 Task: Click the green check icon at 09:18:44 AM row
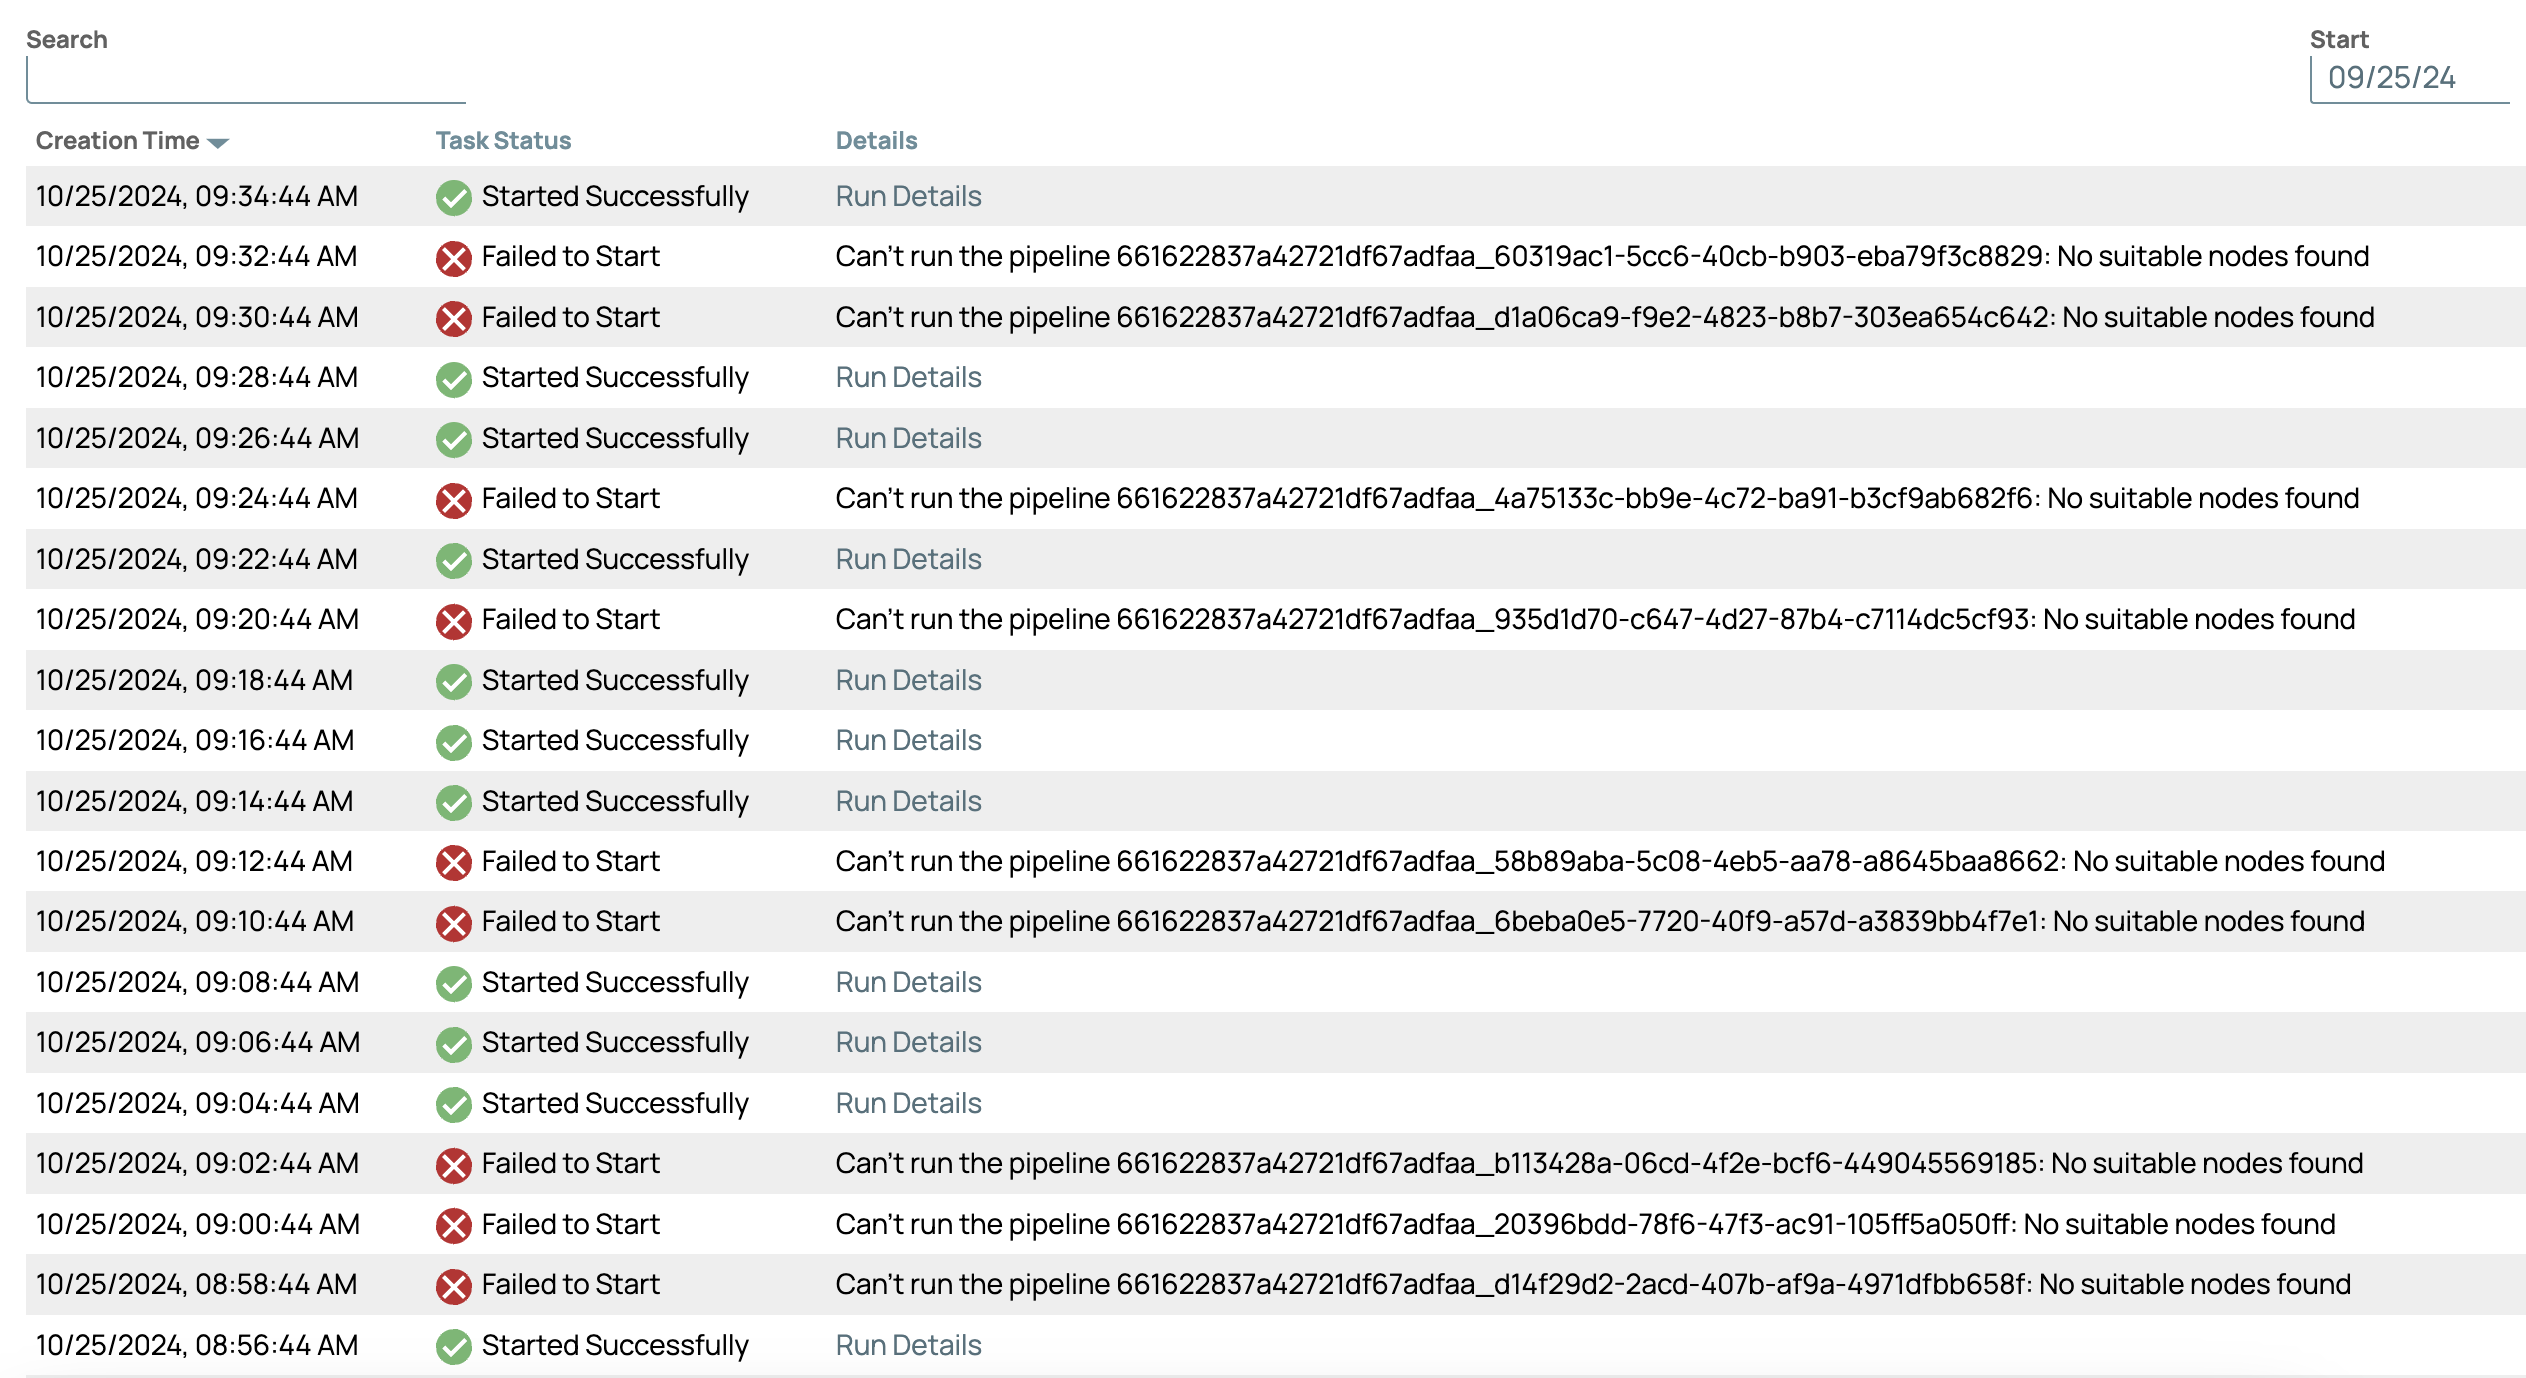tap(453, 682)
